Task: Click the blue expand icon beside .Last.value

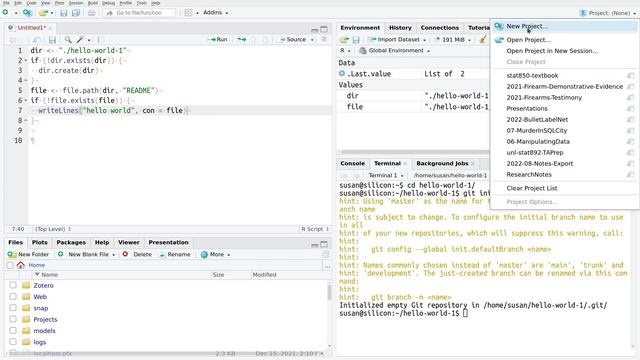Action: (342, 73)
